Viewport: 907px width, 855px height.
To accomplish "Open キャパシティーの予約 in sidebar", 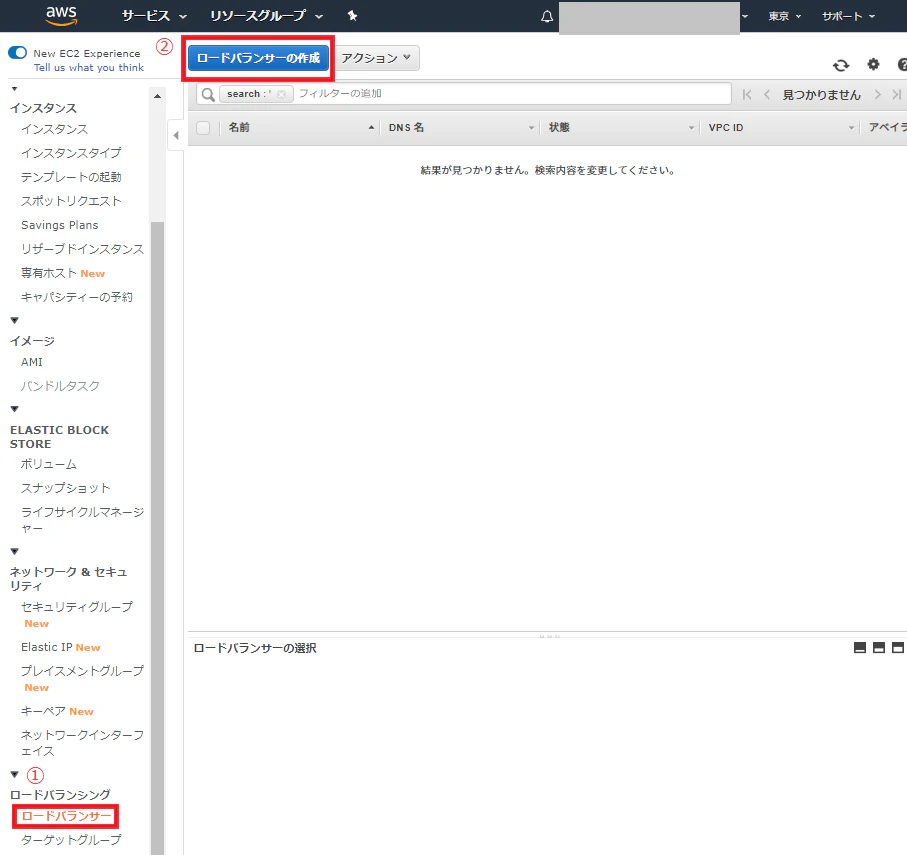I will click(x=77, y=297).
